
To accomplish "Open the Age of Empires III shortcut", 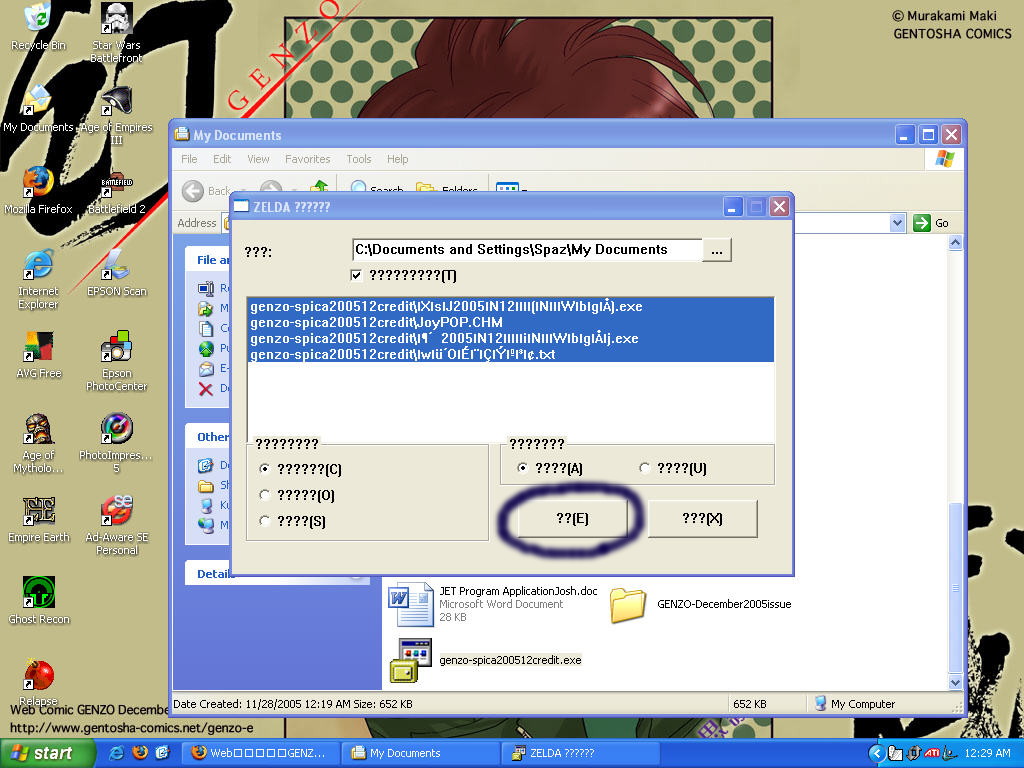I will click(x=117, y=103).
